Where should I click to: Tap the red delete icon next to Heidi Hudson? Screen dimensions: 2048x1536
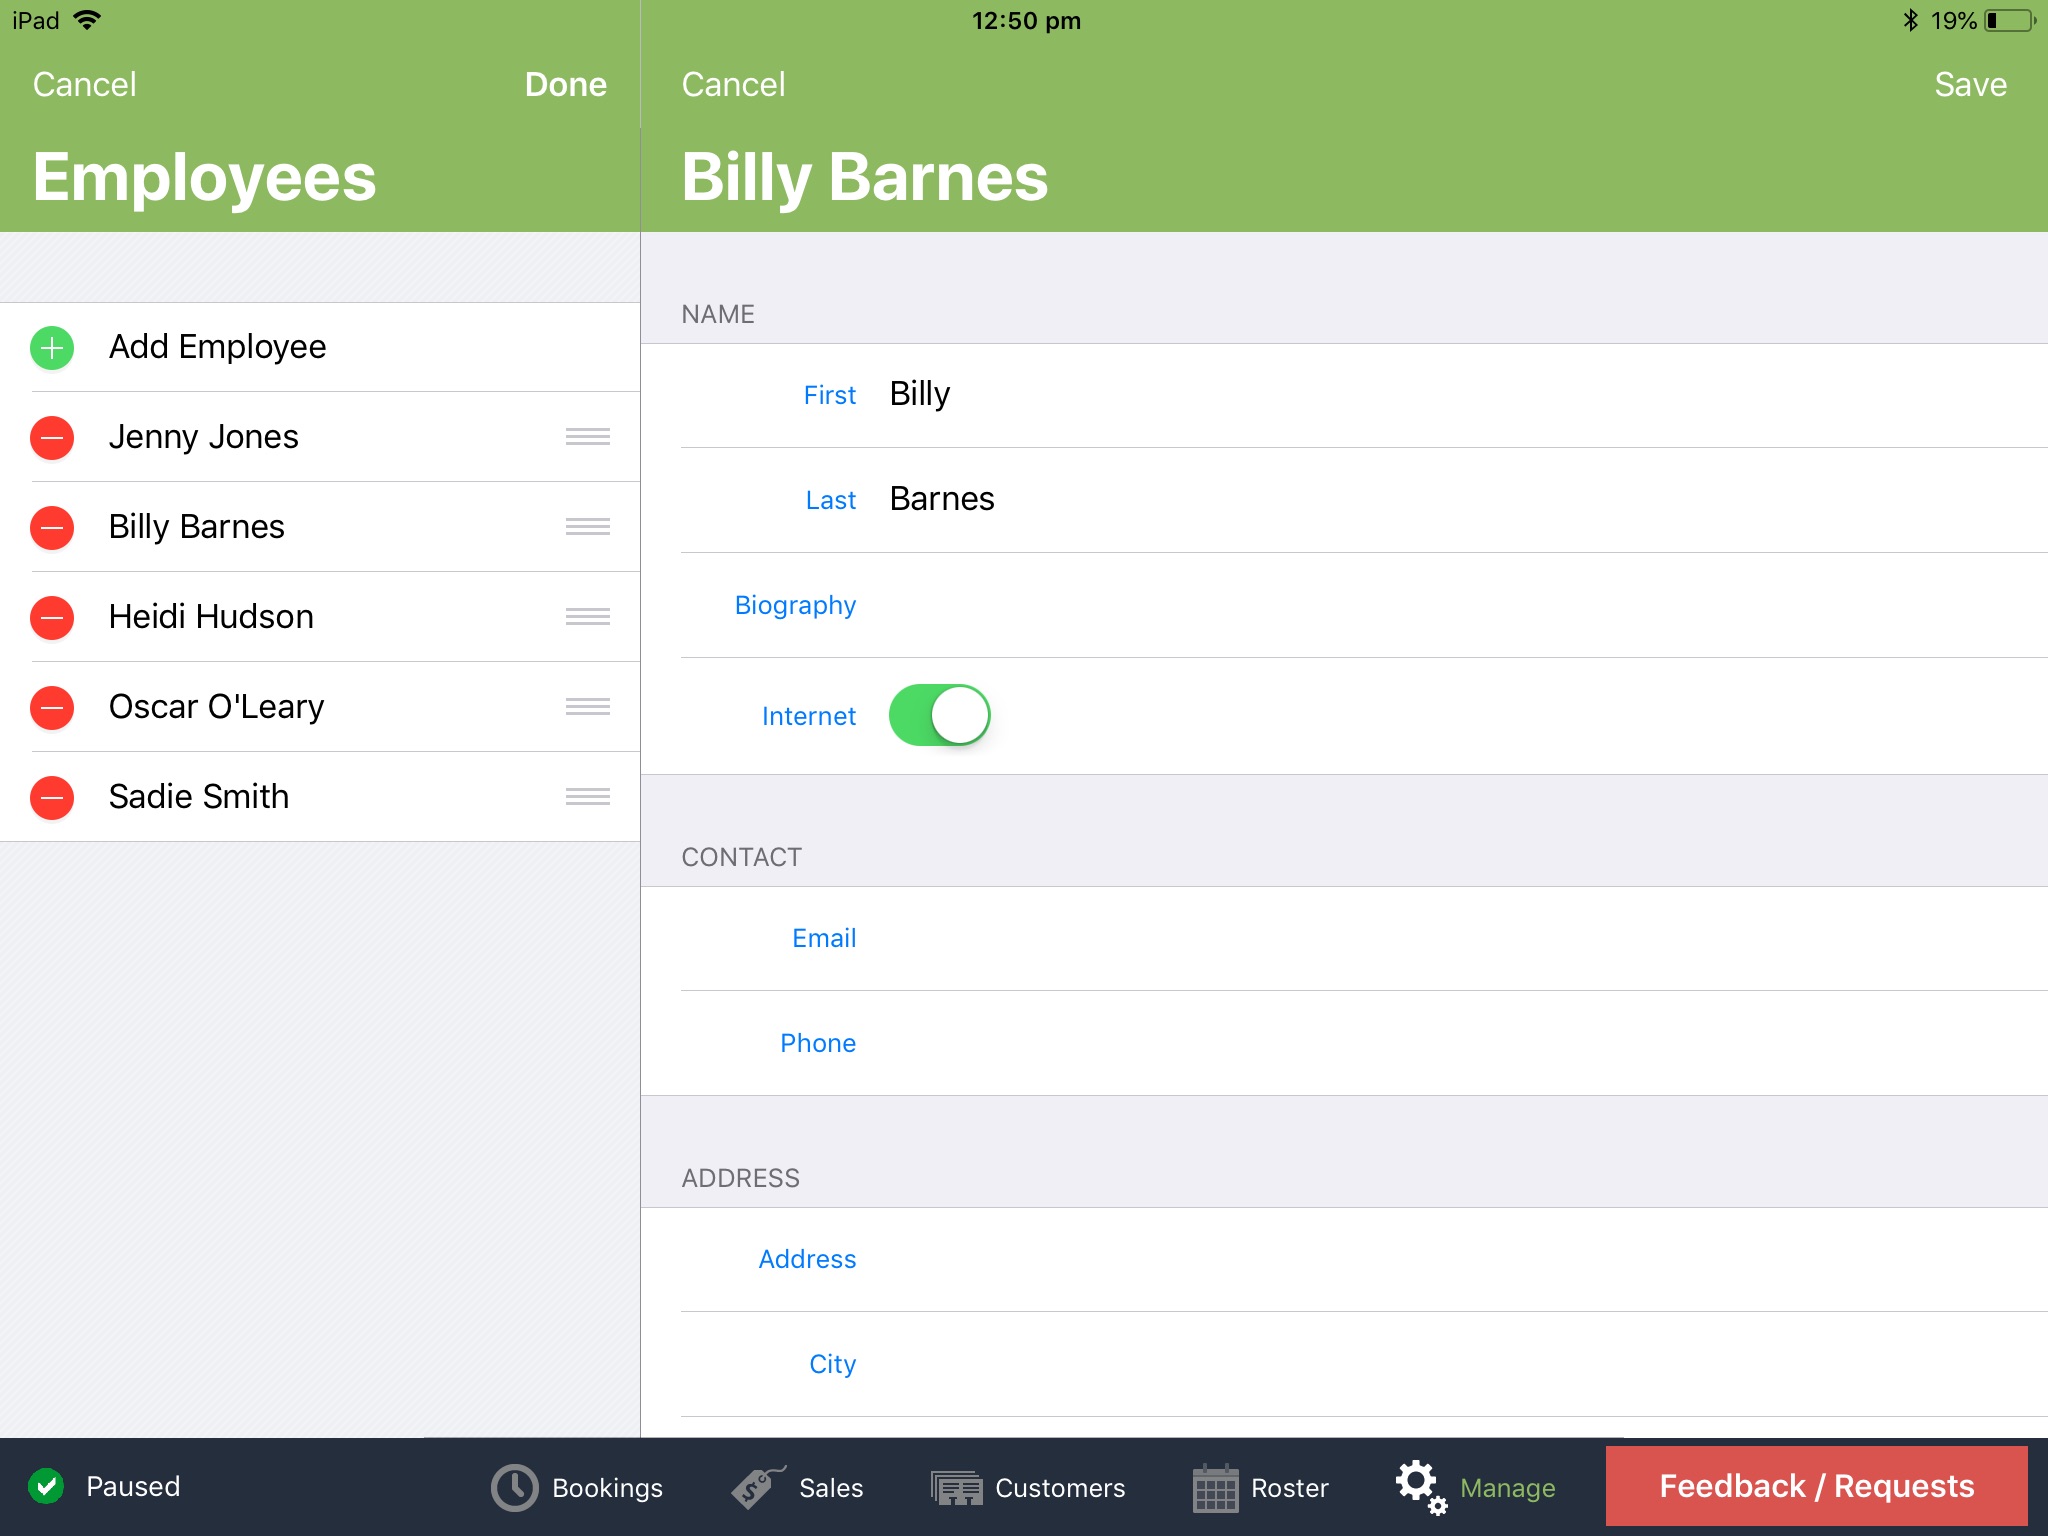[x=51, y=617]
